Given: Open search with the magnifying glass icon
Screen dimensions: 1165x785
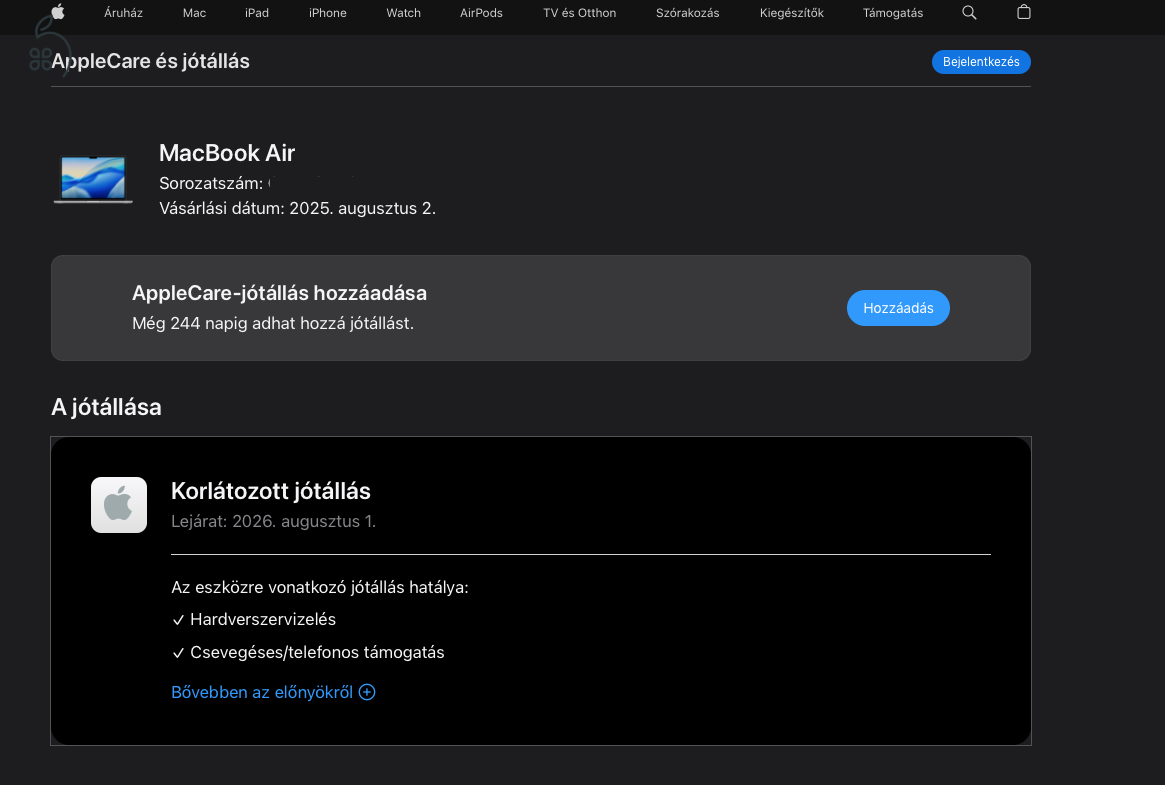Looking at the screenshot, I should click(968, 13).
